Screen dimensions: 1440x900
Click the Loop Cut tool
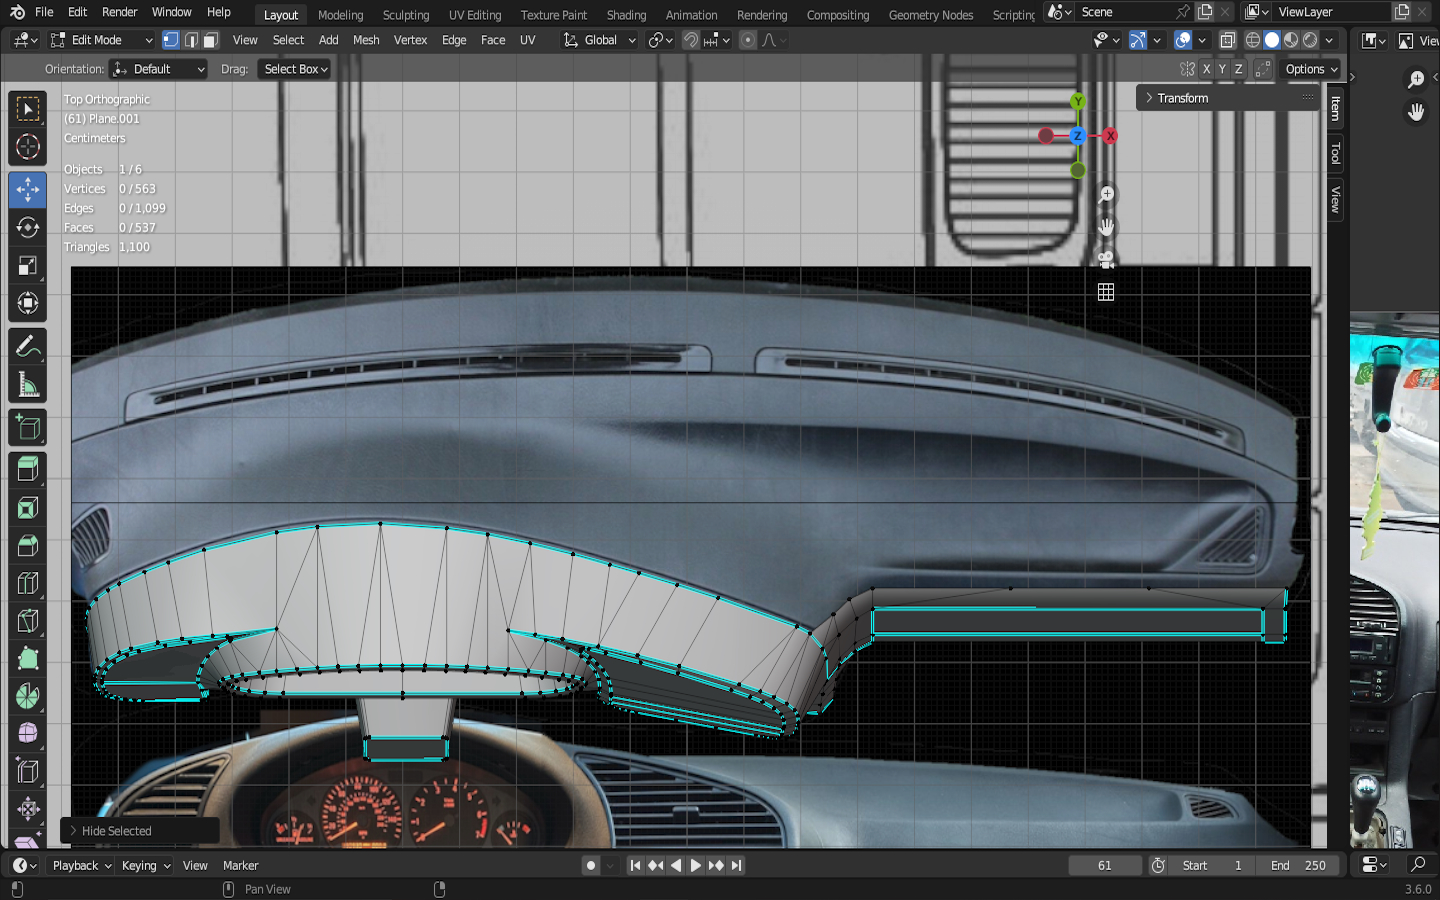(x=28, y=583)
